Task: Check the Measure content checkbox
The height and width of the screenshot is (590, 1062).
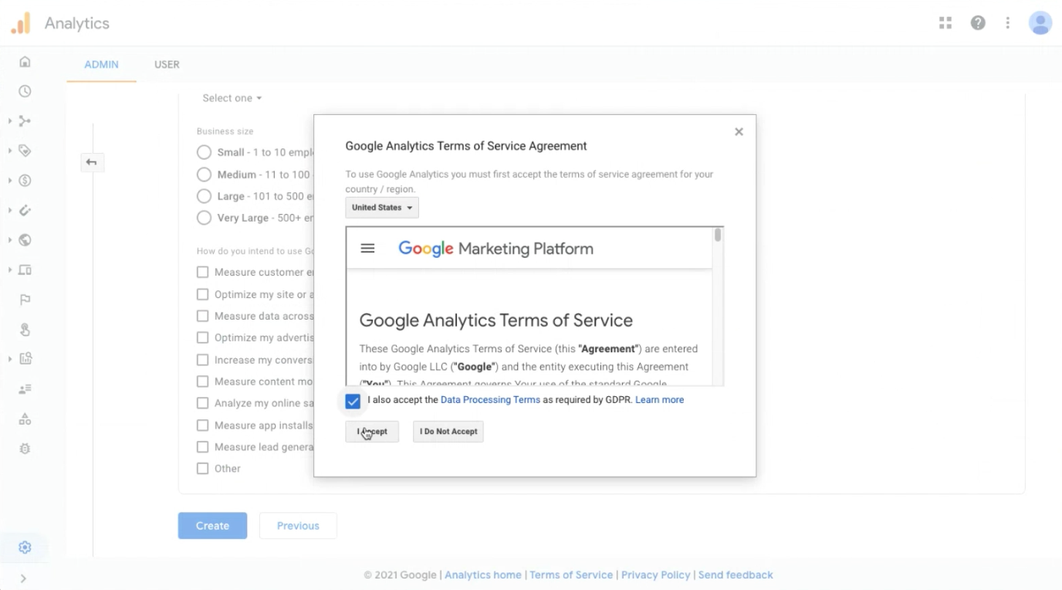Action: tap(203, 381)
